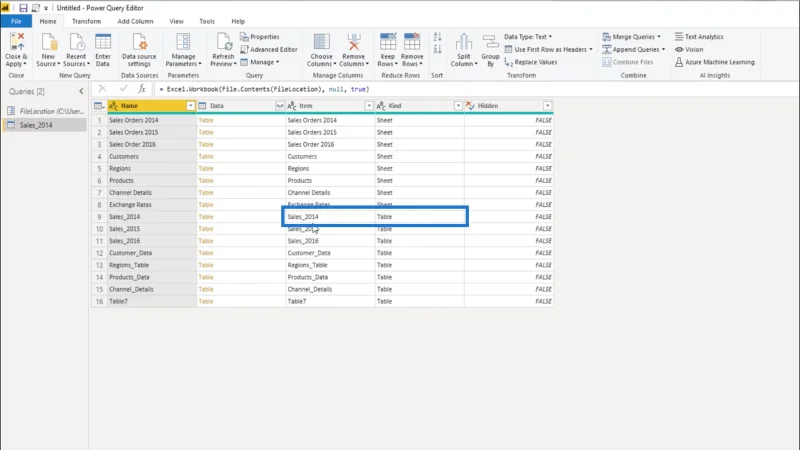Switch to the Home tab
This screenshot has height=450, width=800.
48,21
